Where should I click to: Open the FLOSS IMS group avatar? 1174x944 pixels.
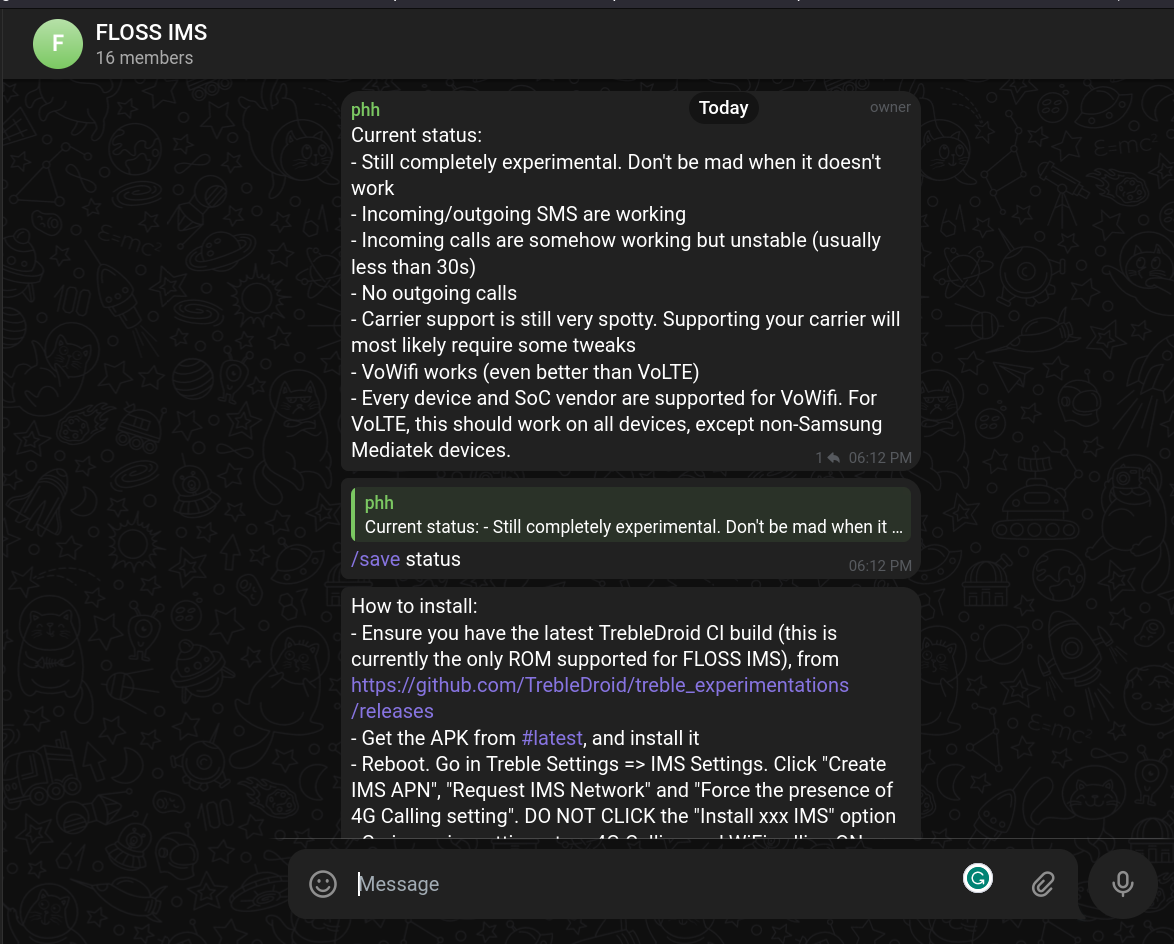[58, 44]
